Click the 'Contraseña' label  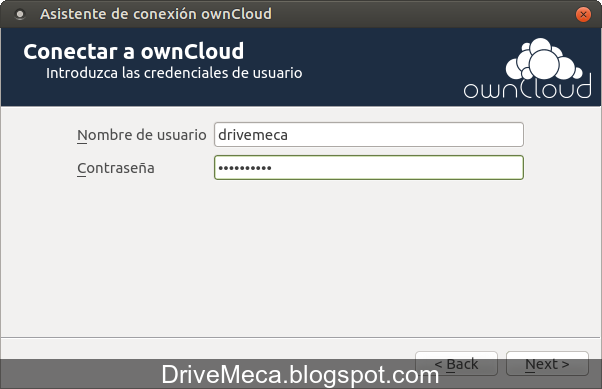pyautogui.click(x=116, y=168)
